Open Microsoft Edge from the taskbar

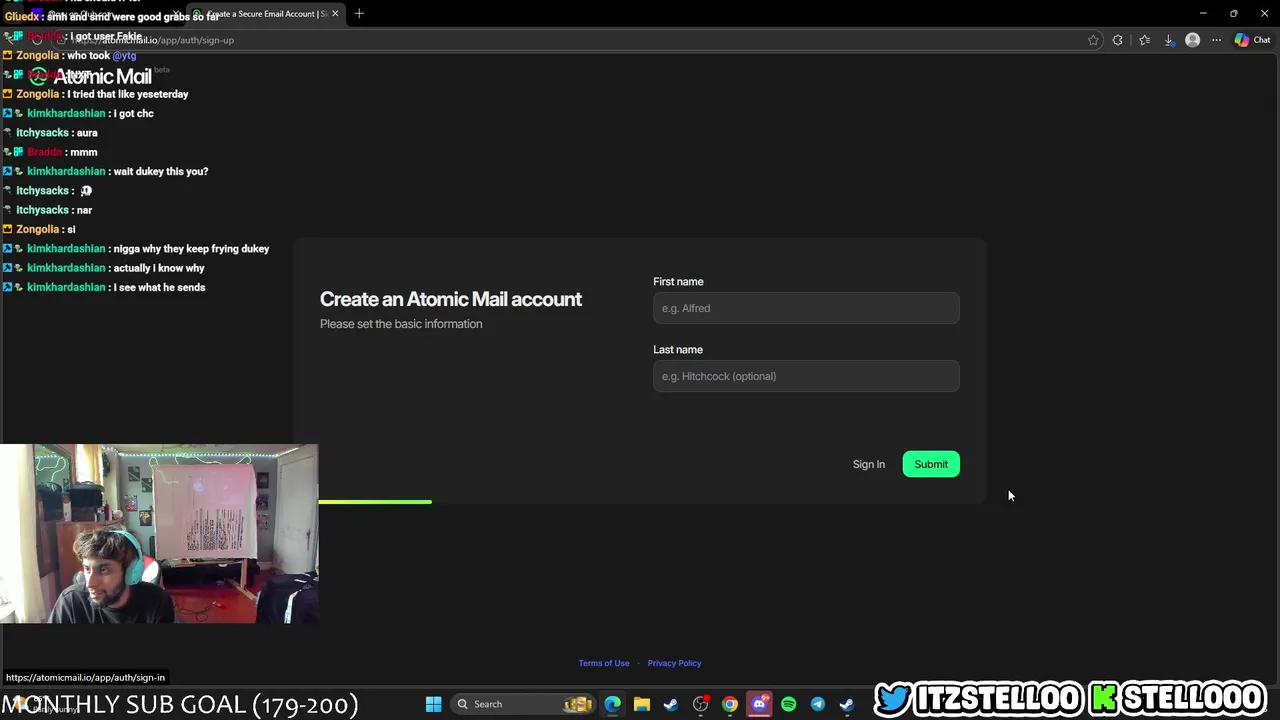tap(613, 704)
